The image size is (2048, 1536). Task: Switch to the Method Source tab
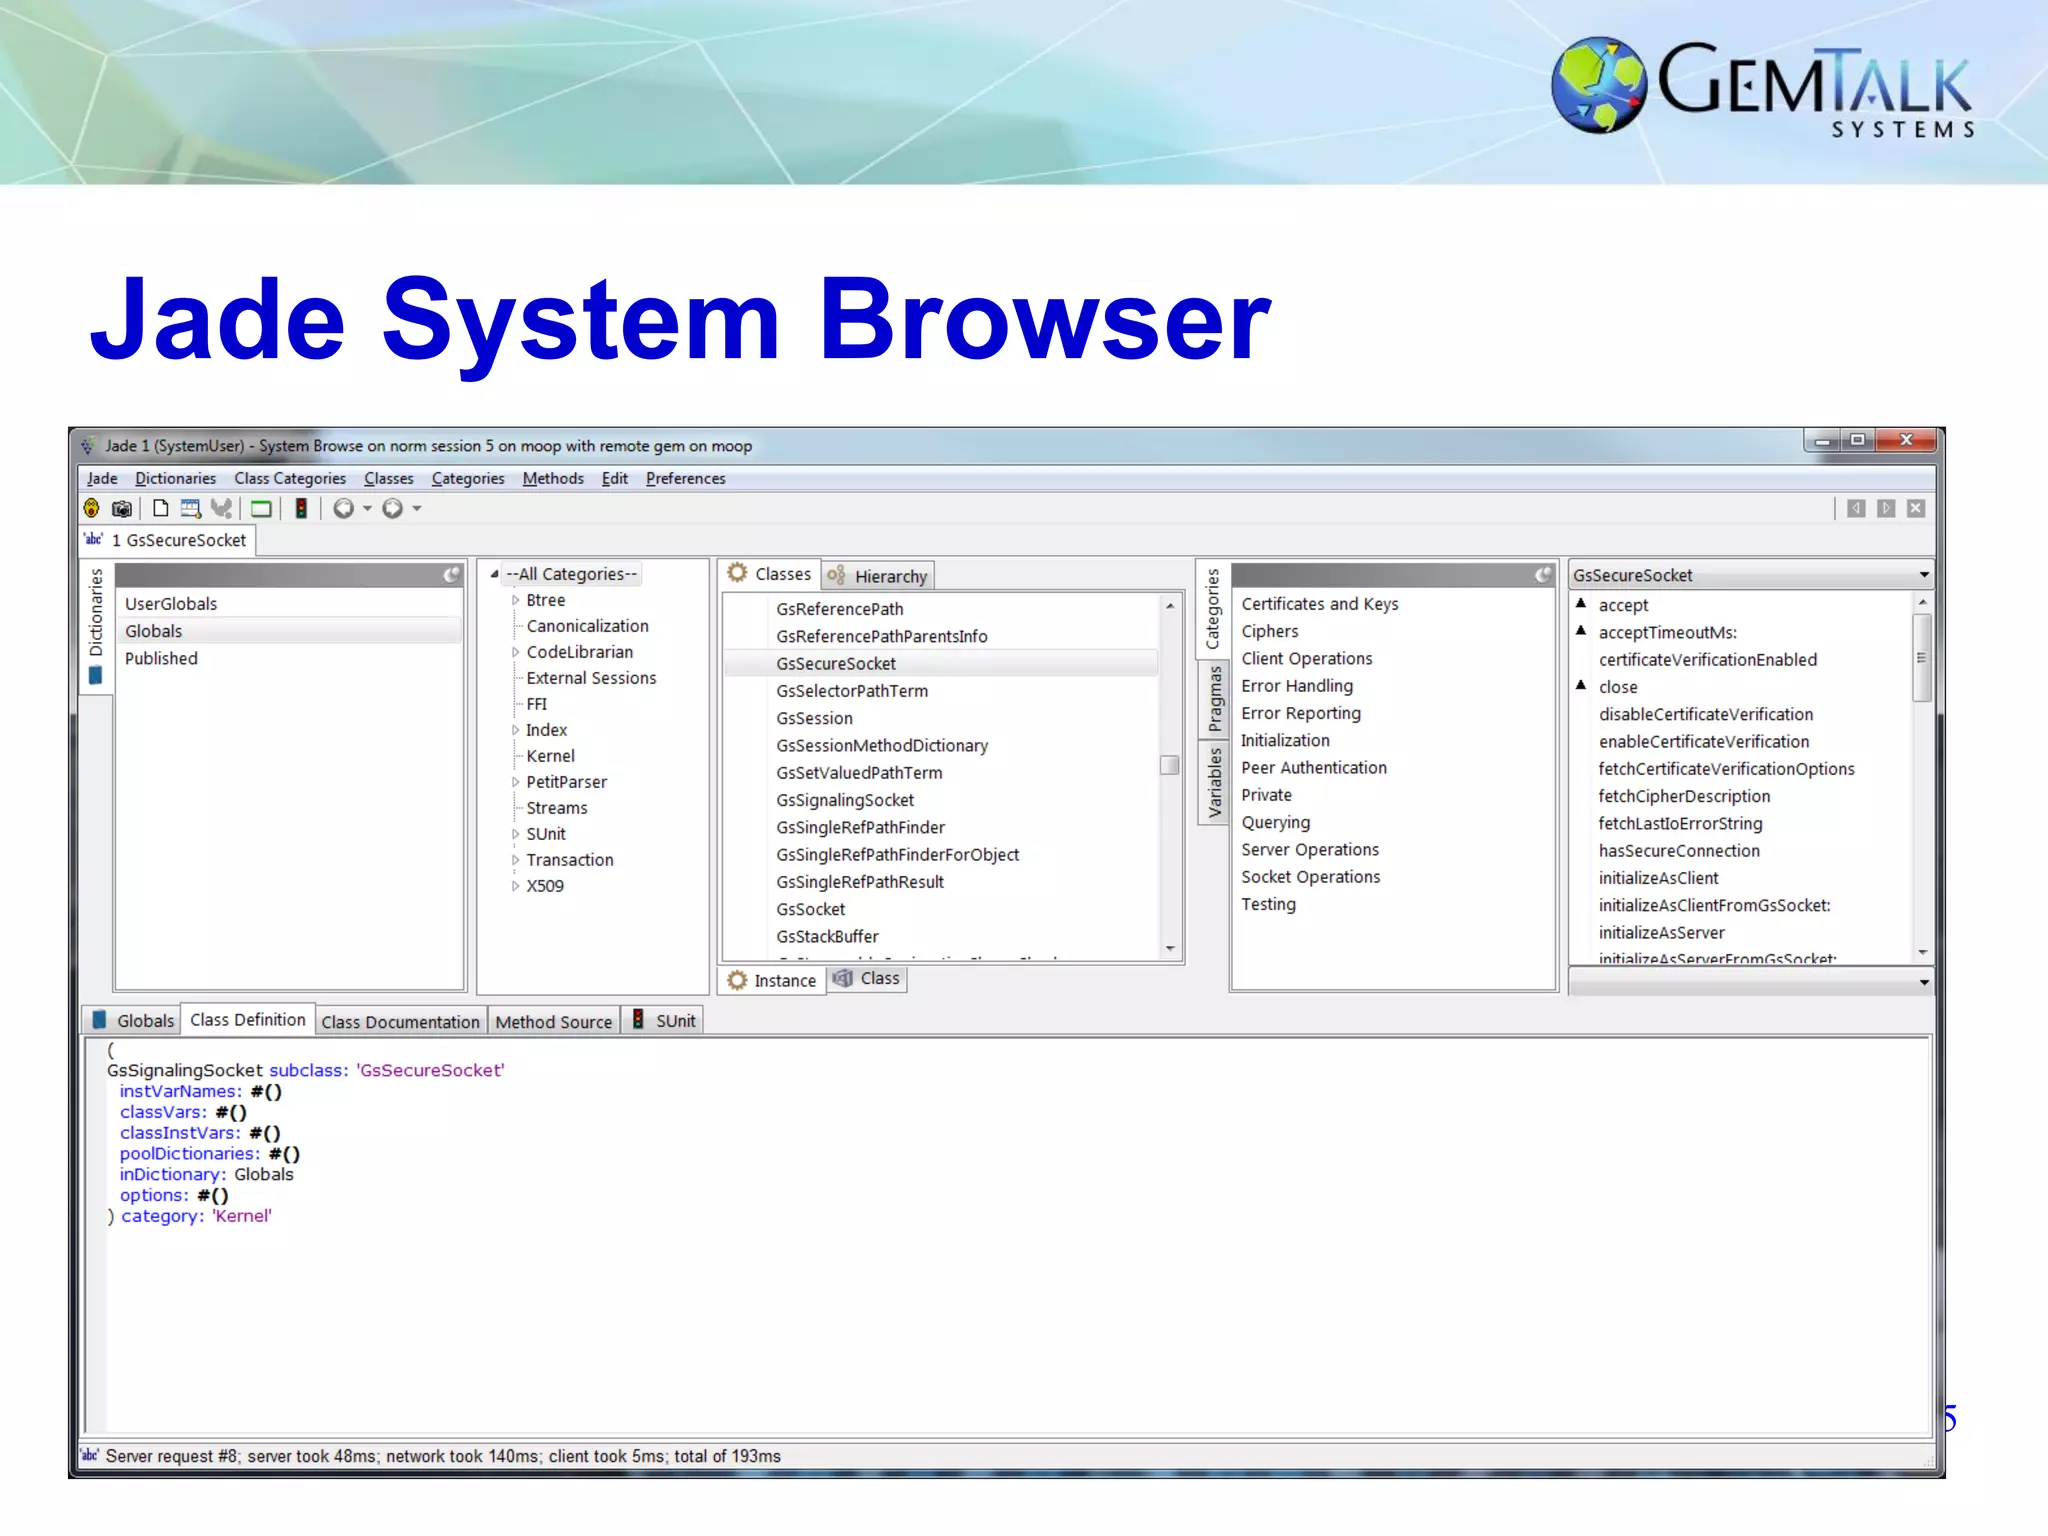click(x=553, y=1021)
